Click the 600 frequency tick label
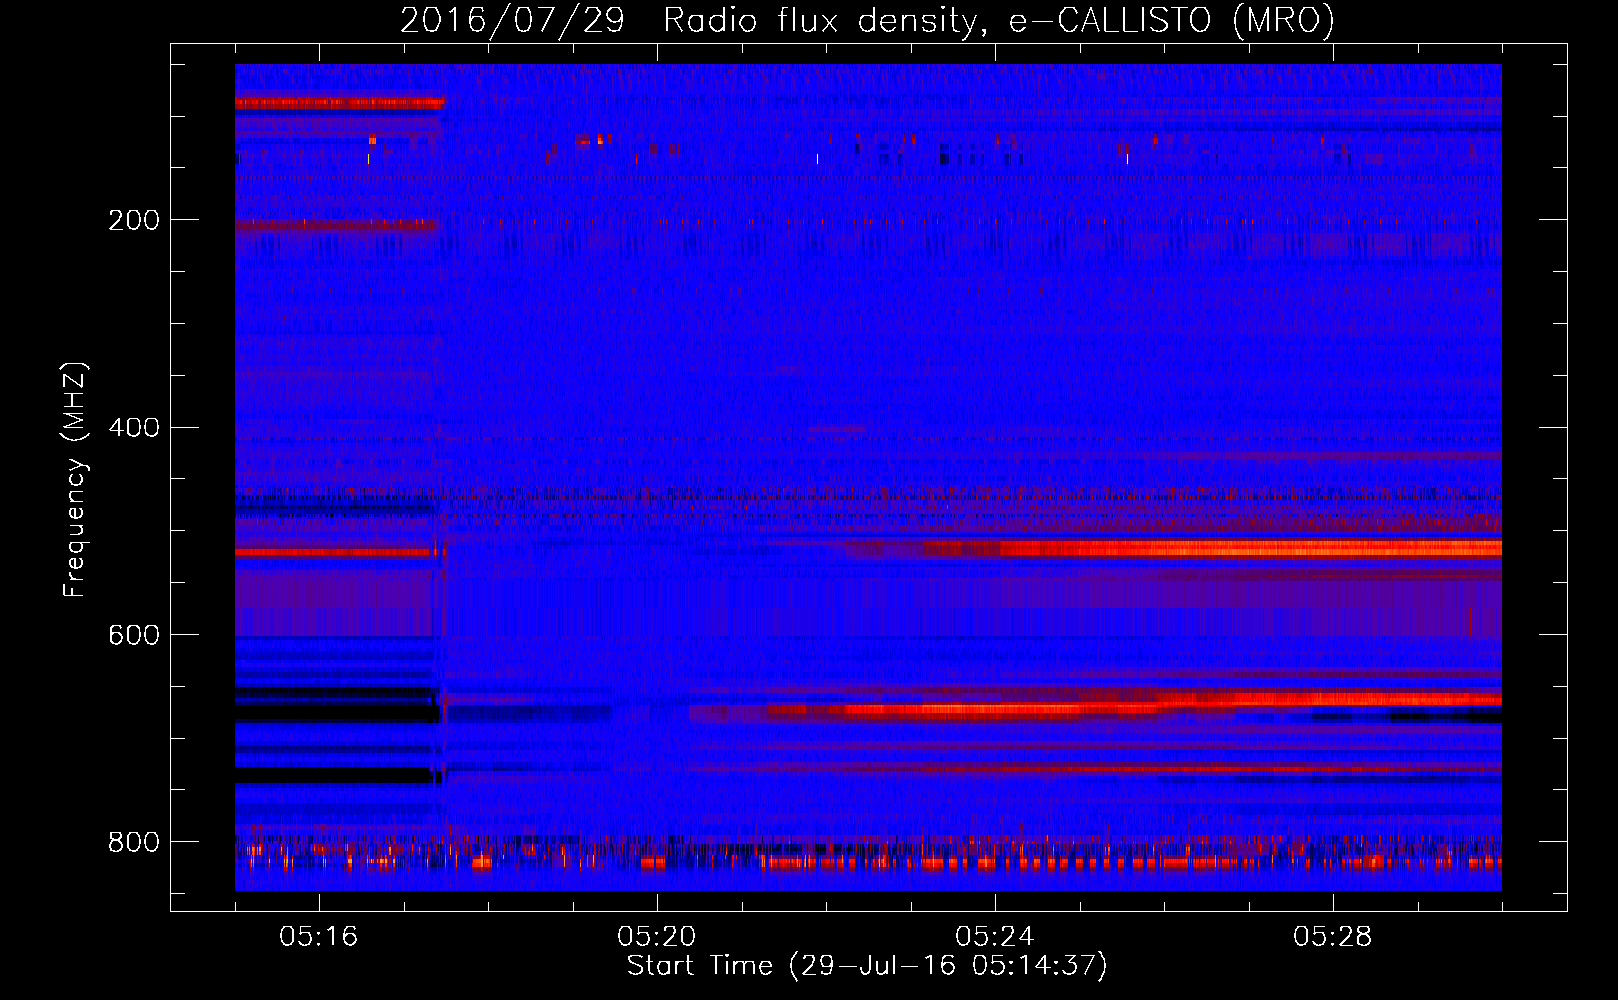The height and width of the screenshot is (1000, 1618). pos(134,635)
